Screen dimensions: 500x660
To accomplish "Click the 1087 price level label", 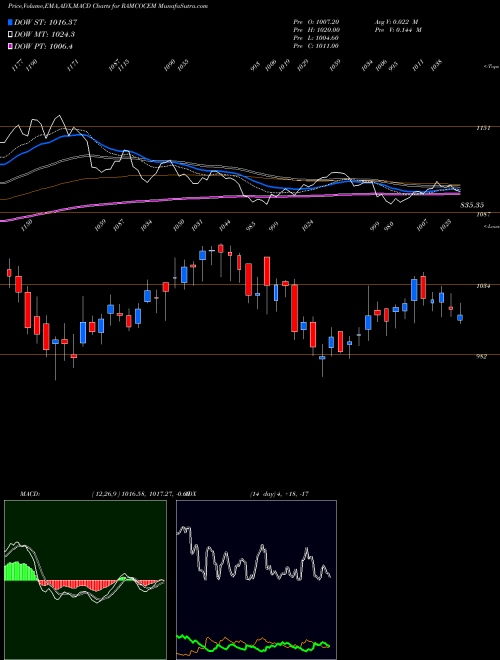I will (x=483, y=215).
